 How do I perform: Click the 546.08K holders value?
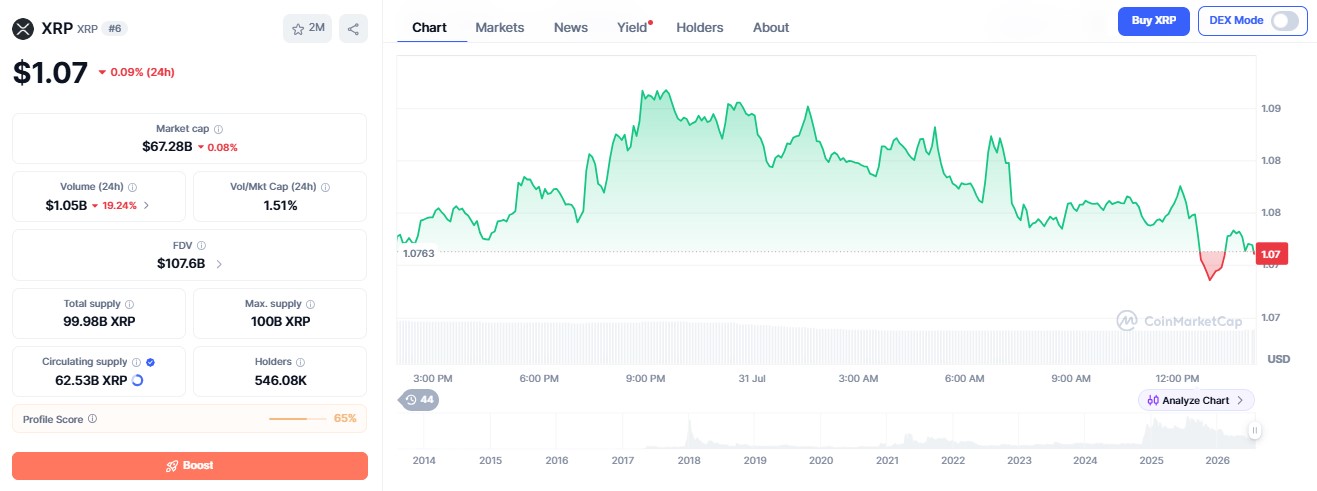(x=280, y=380)
